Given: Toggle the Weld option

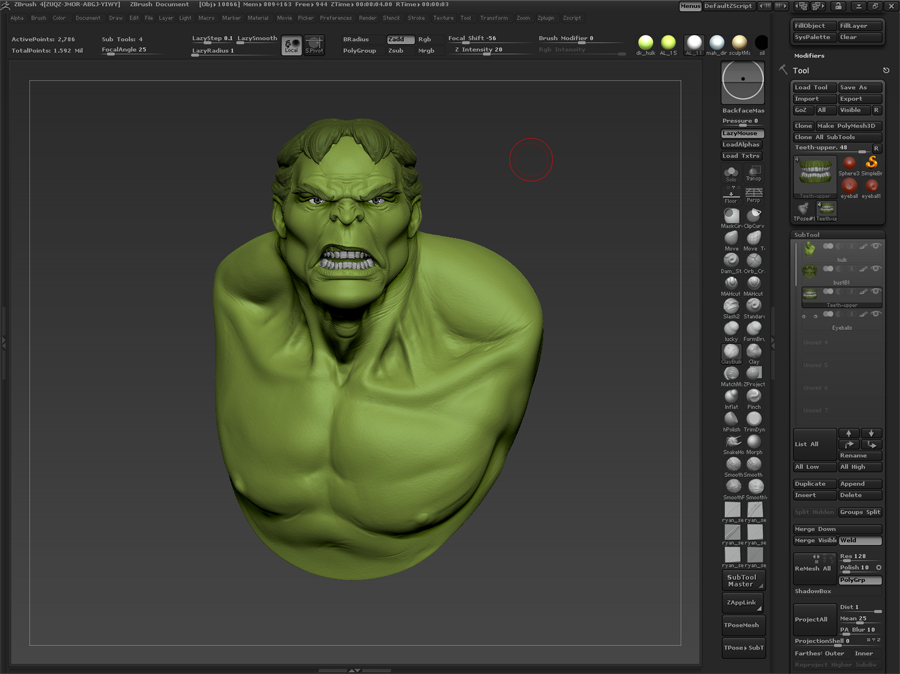Looking at the screenshot, I should (x=860, y=540).
